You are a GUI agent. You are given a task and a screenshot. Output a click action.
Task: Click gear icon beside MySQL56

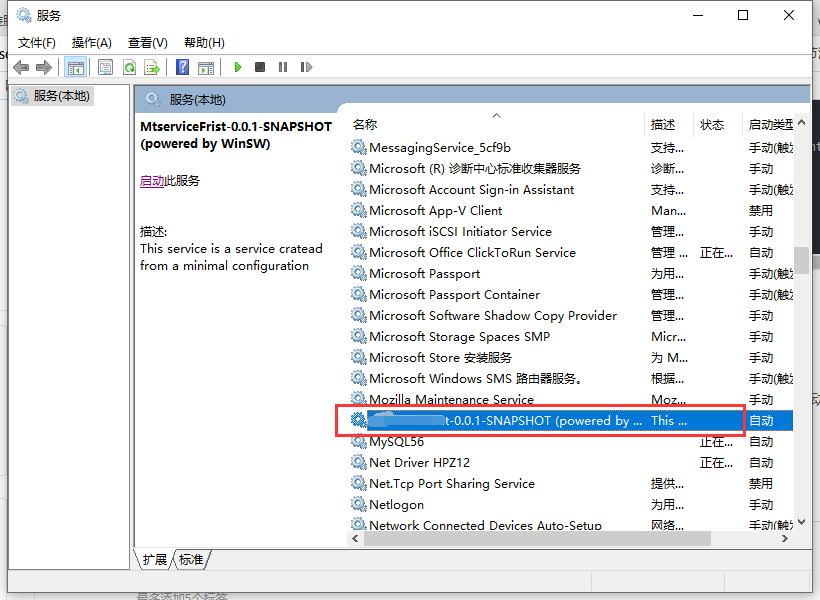tap(358, 441)
